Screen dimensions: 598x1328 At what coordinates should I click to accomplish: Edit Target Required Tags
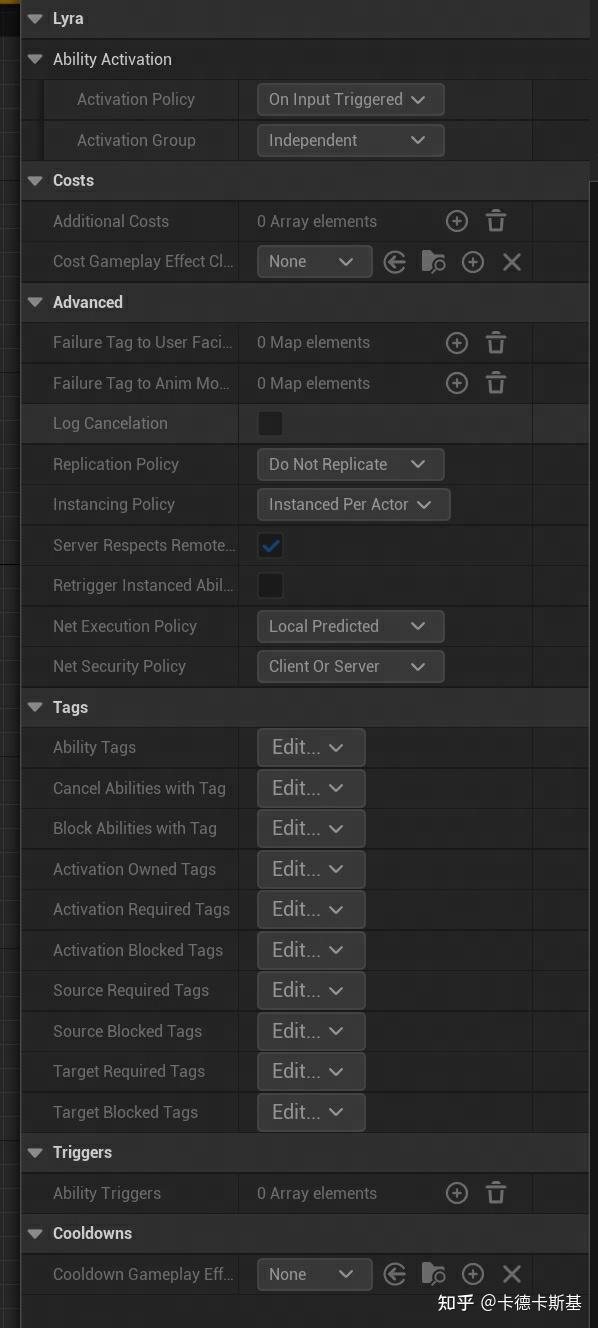311,1071
